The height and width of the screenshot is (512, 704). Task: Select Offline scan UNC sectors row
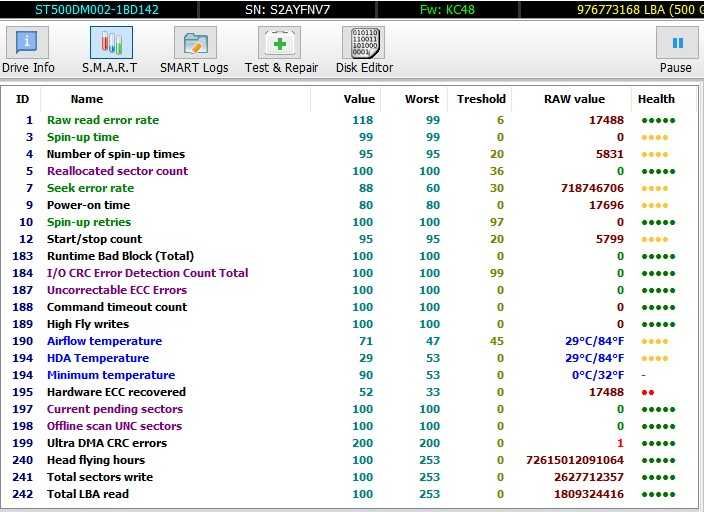click(x=349, y=426)
